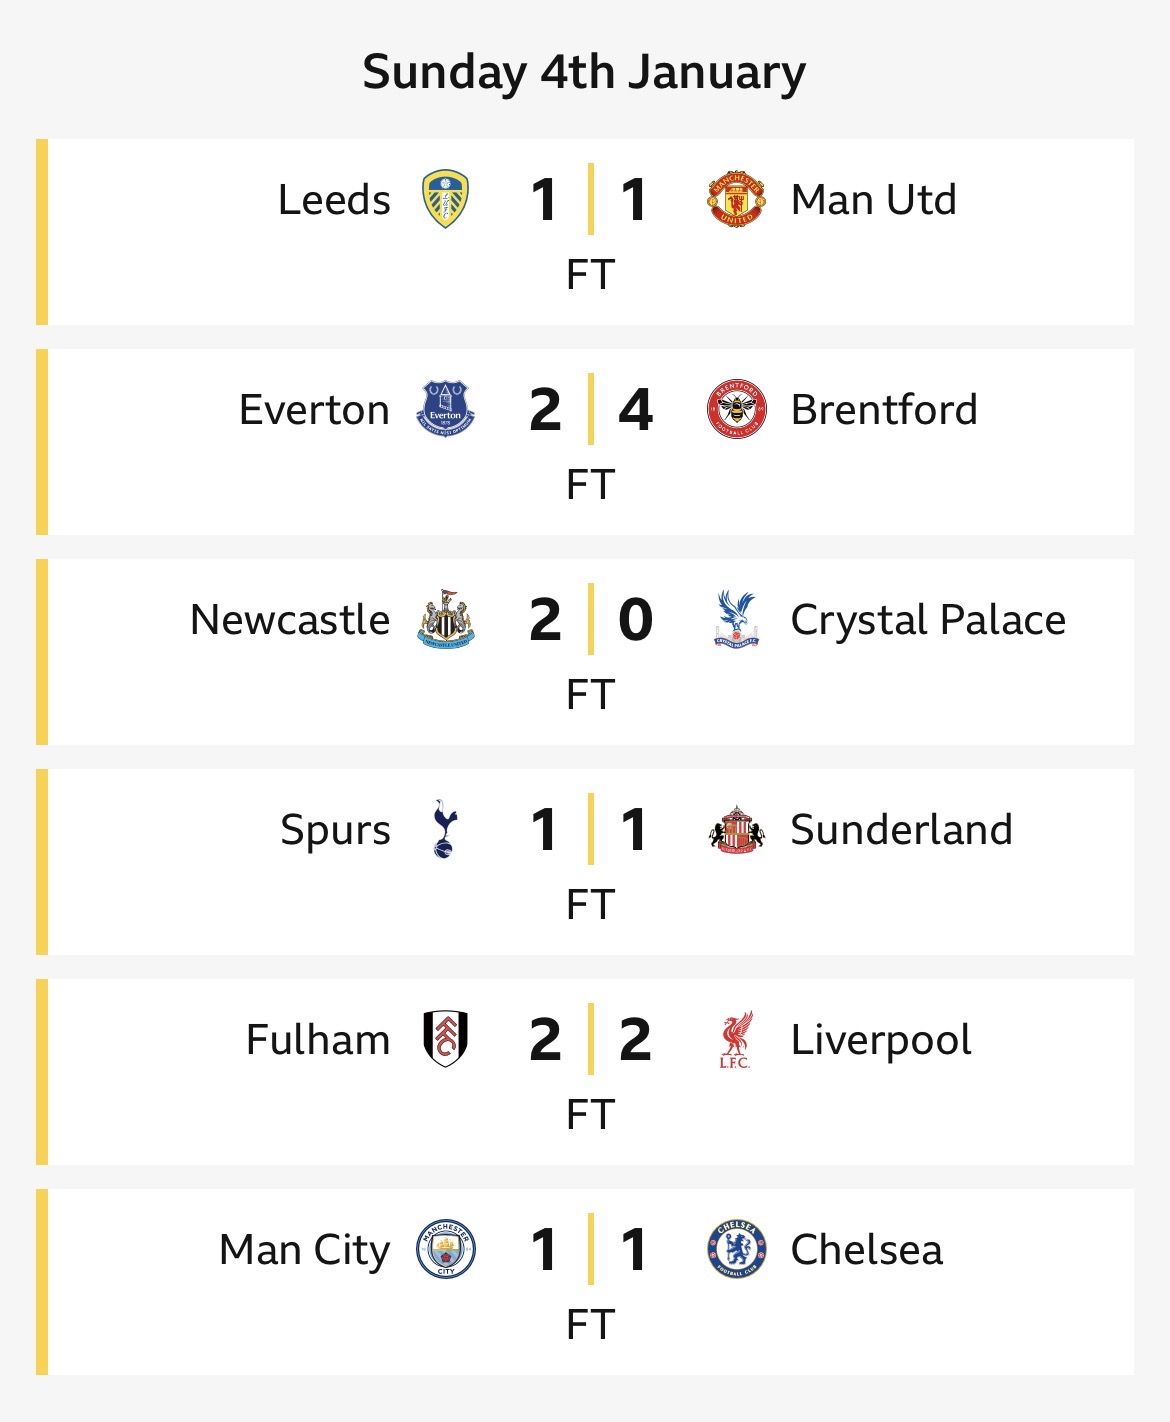The height and width of the screenshot is (1422, 1170).
Task: Open the Crystal Palace team link
Action: (x=928, y=621)
